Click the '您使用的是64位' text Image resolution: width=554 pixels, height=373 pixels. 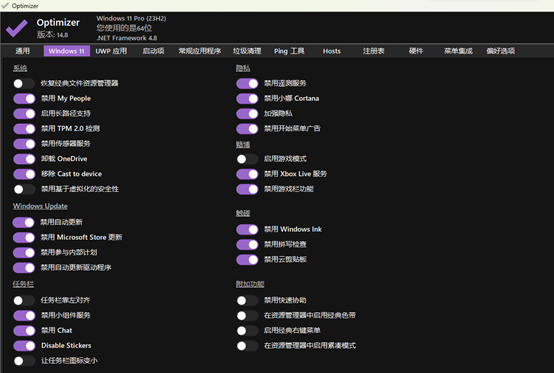pos(124,28)
